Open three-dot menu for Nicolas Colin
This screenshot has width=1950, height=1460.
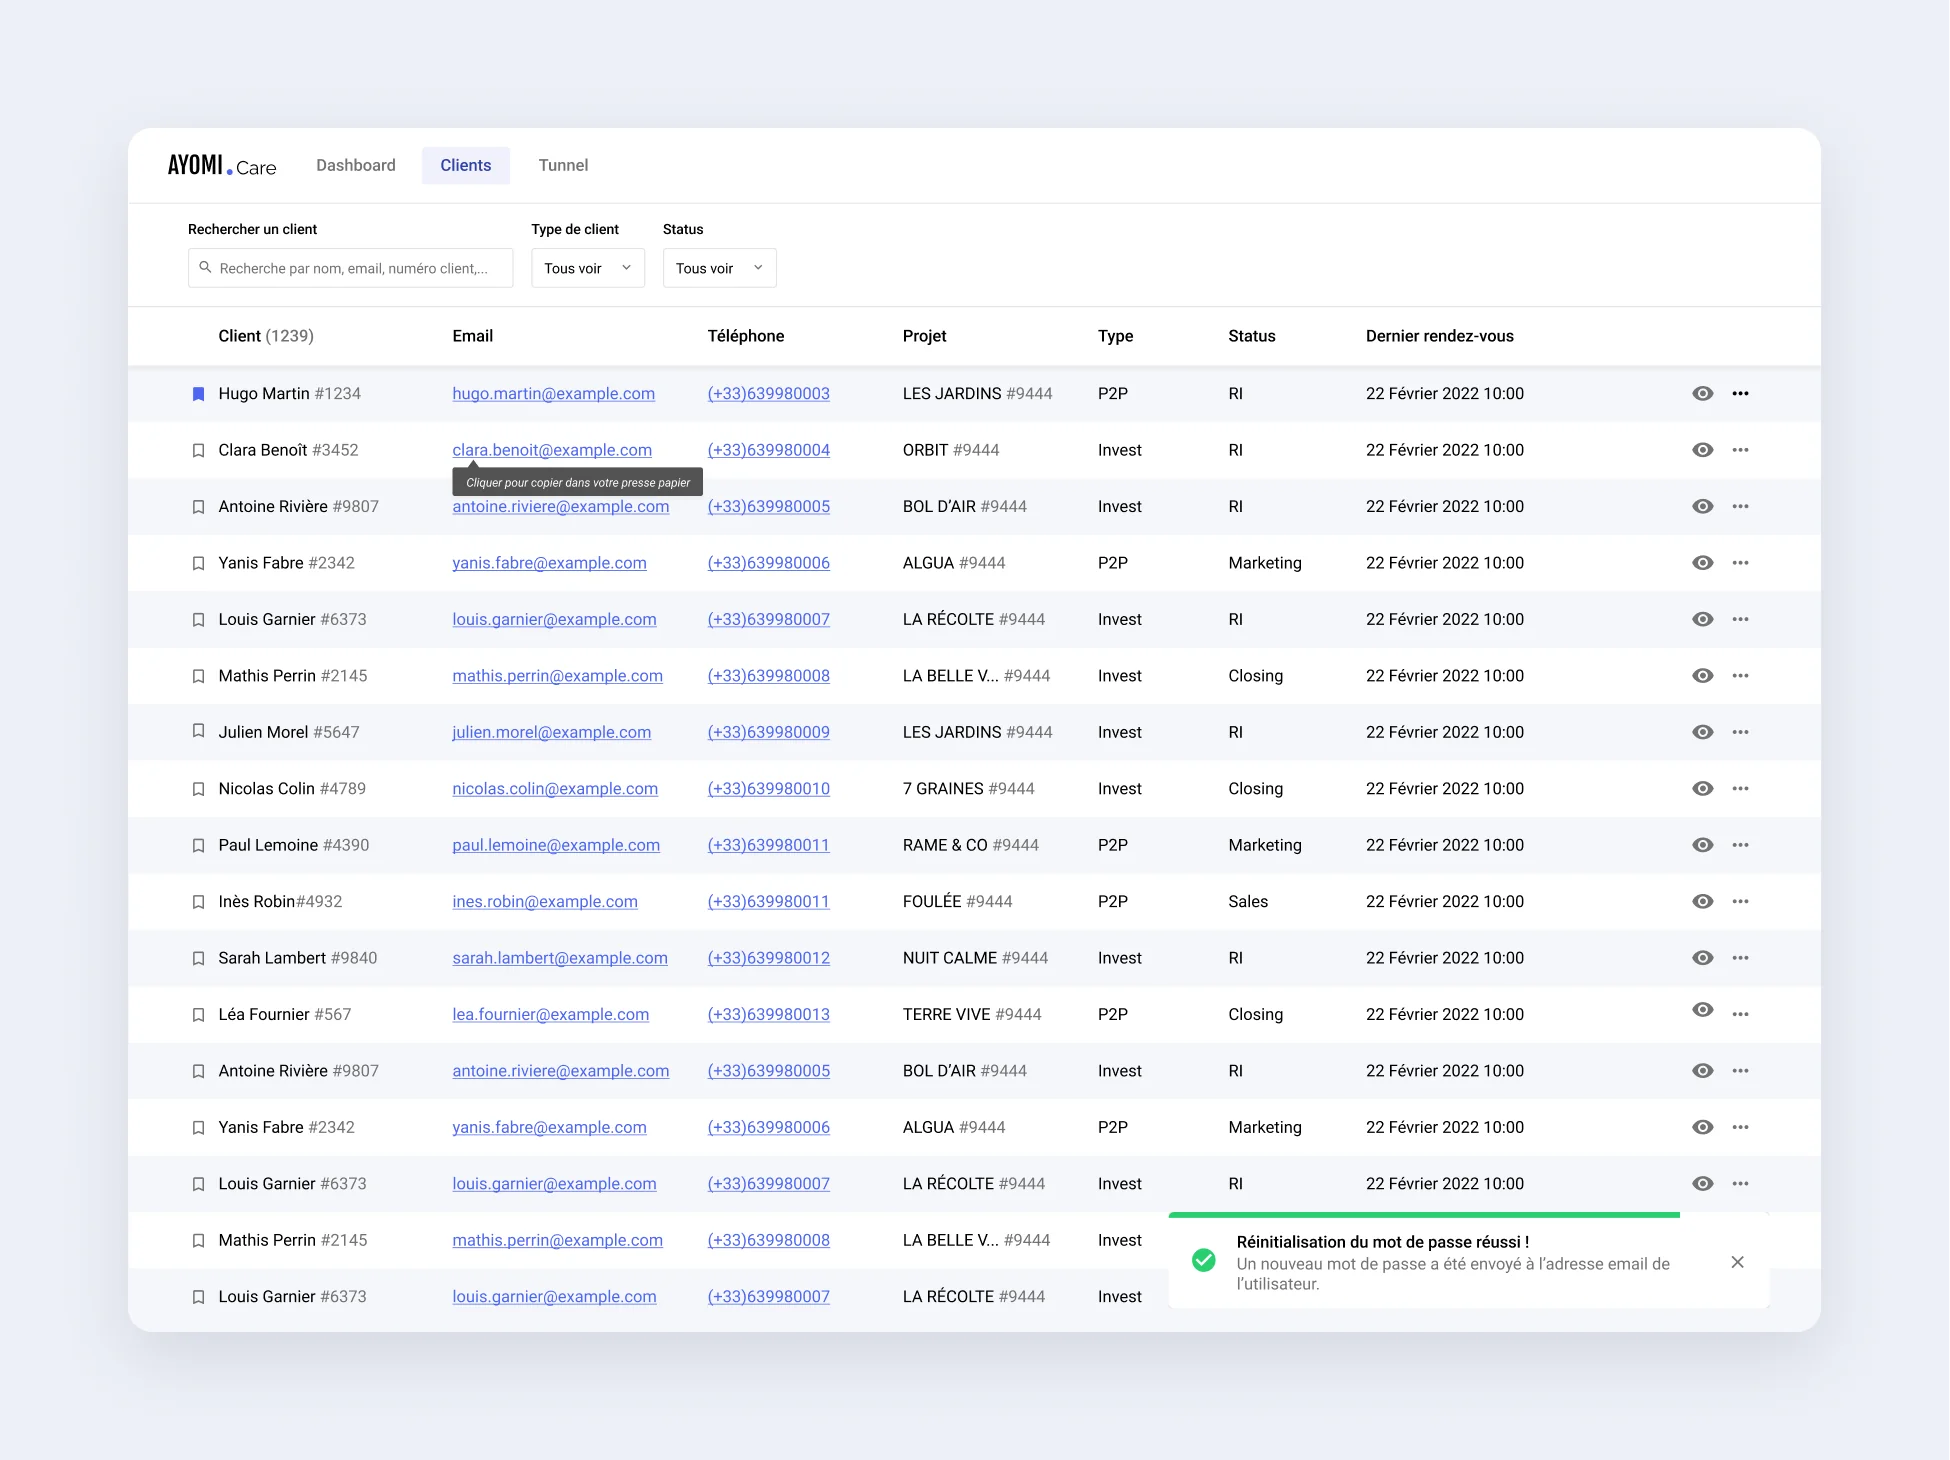click(x=1740, y=789)
